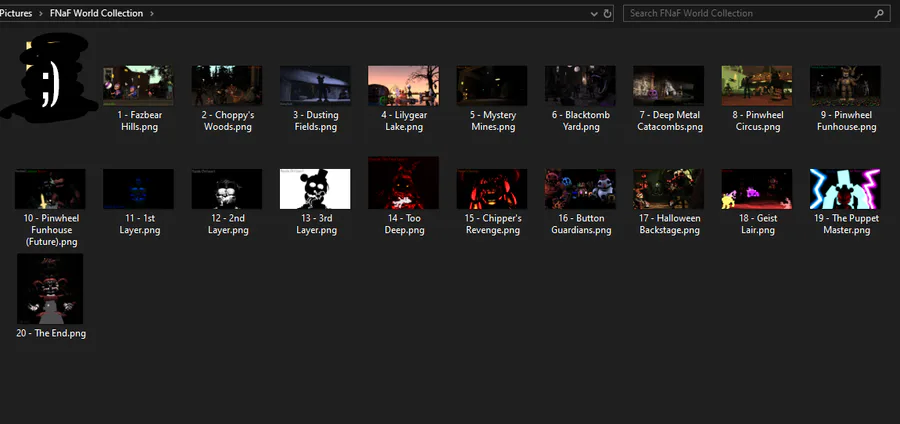Select 1 - Fazbear Hills thumbnail
900x424 pixels.
click(138, 85)
